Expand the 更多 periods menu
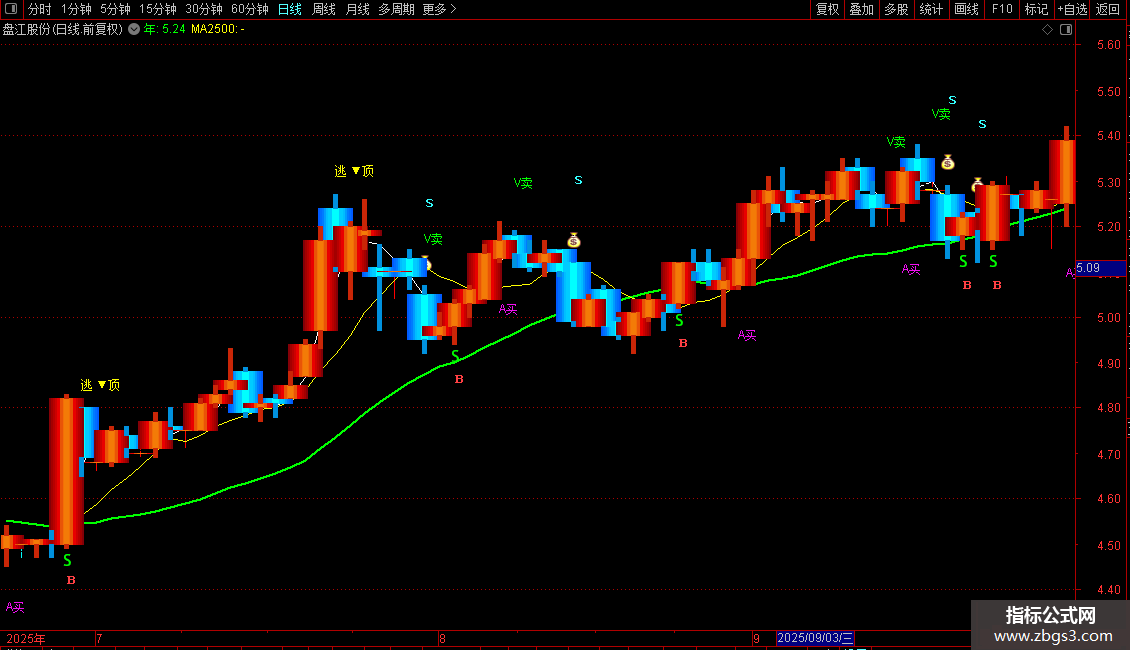 coord(439,9)
